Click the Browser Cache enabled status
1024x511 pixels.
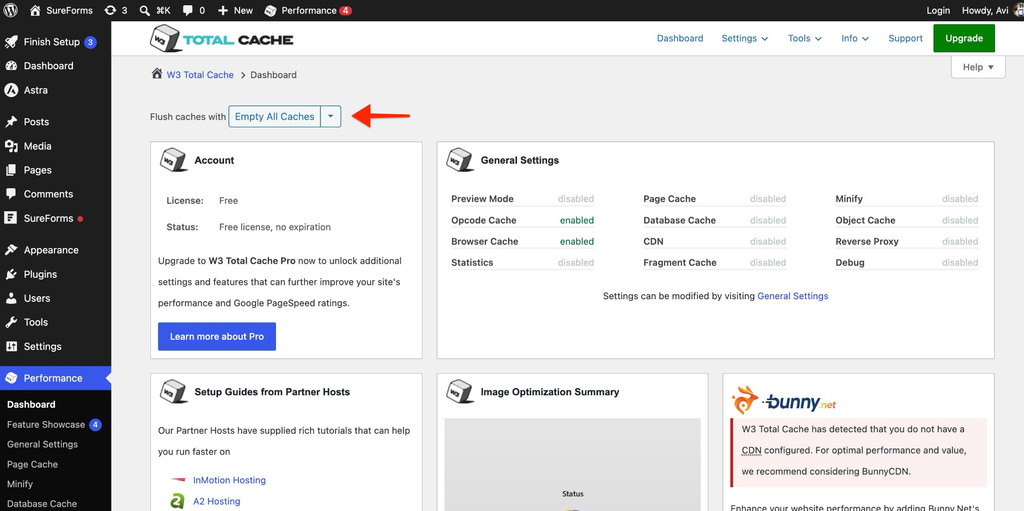pyautogui.click(x=577, y=241)
